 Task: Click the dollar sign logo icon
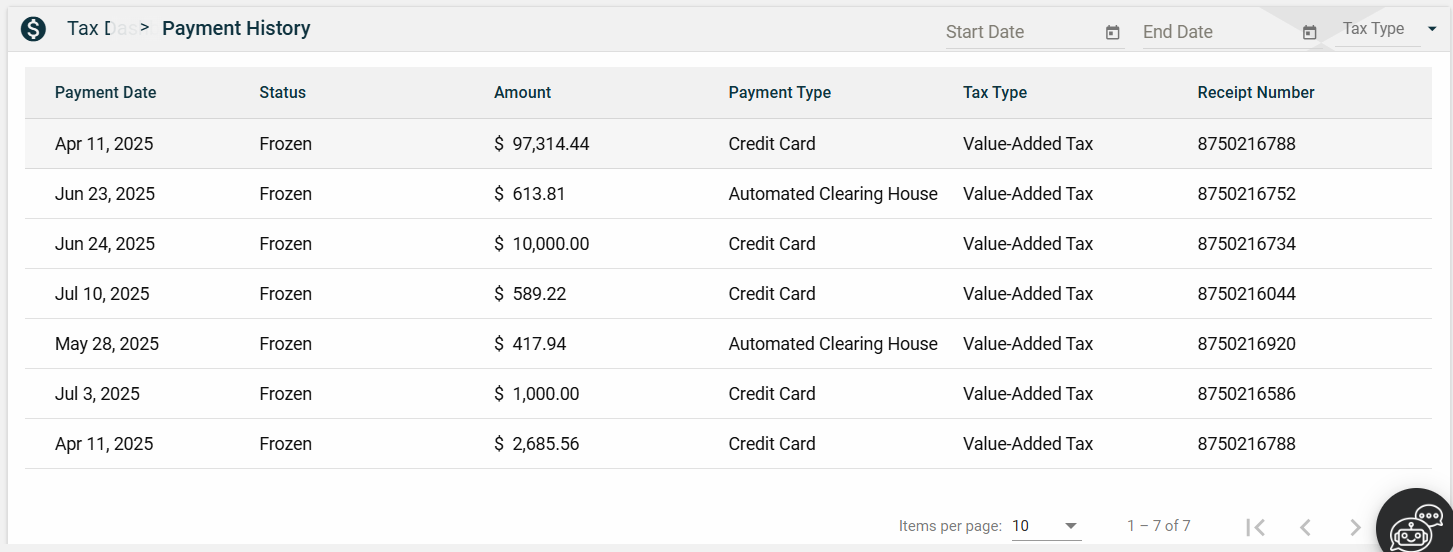point(33,29)
